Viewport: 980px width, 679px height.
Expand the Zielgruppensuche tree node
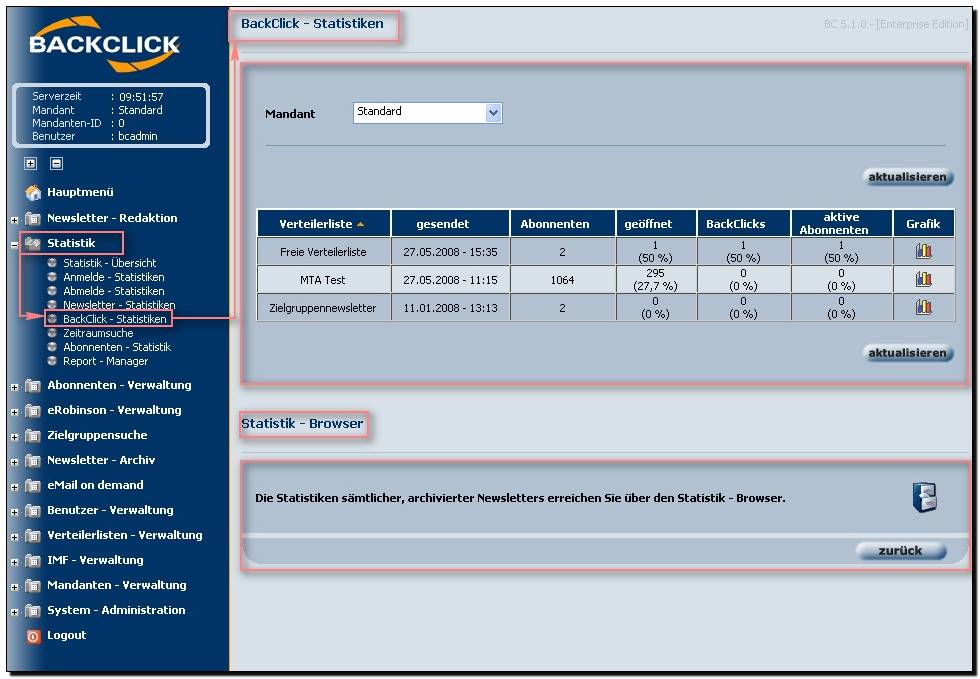(14, 437)
